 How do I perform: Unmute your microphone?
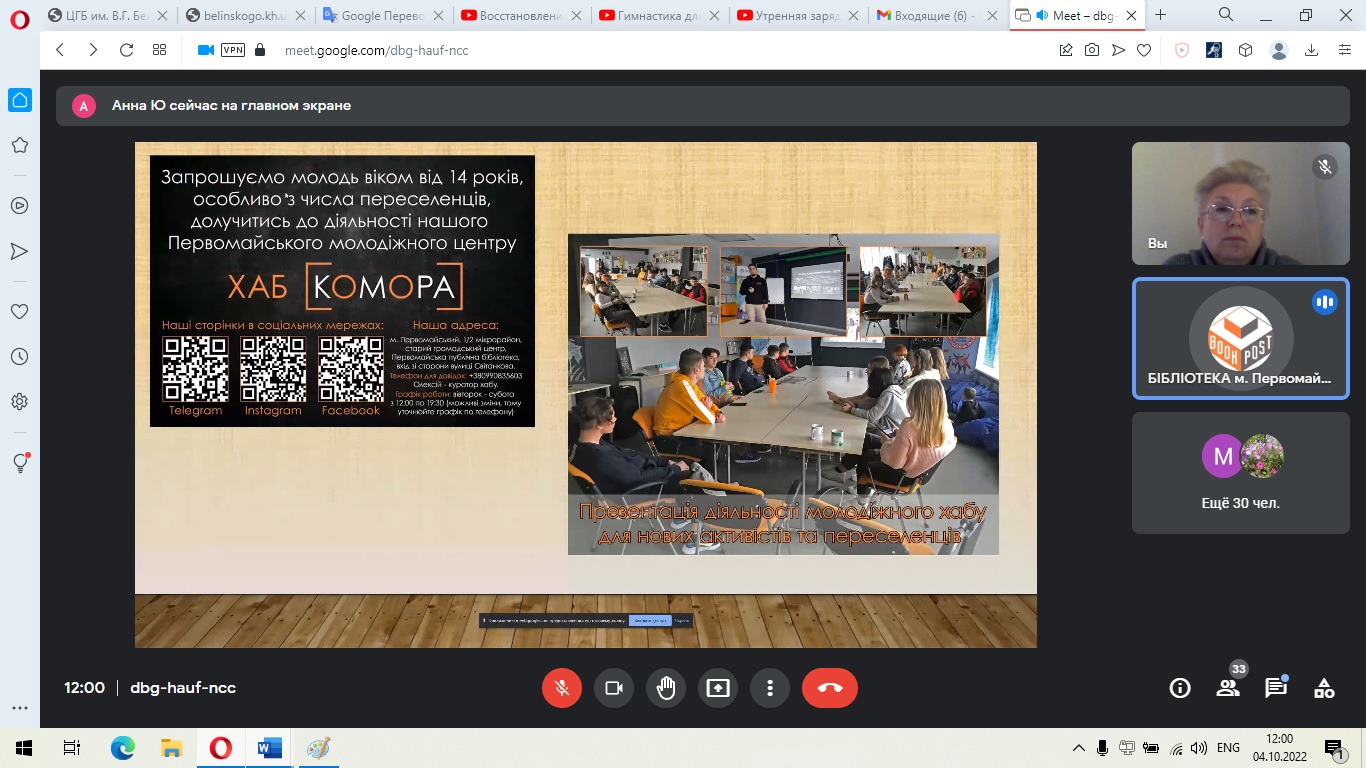coord(562,688)
